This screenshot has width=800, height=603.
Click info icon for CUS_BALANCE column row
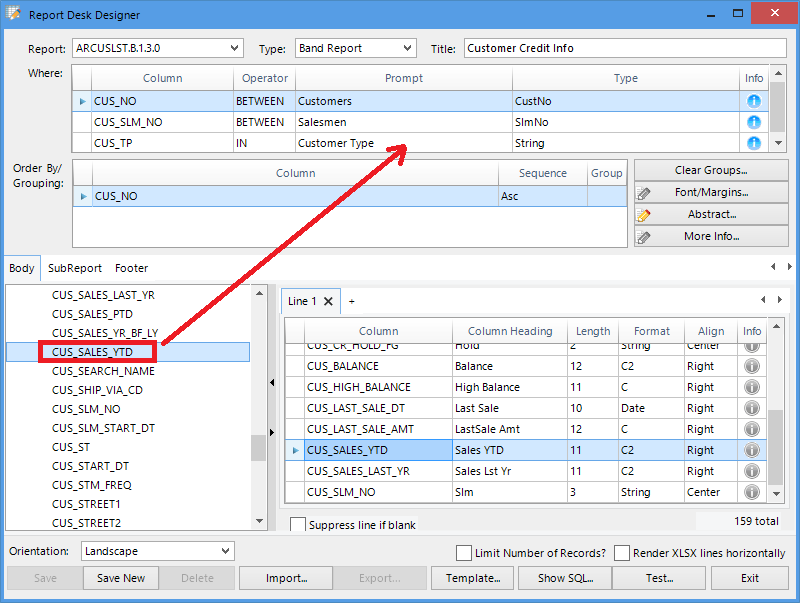click(752, 366)
